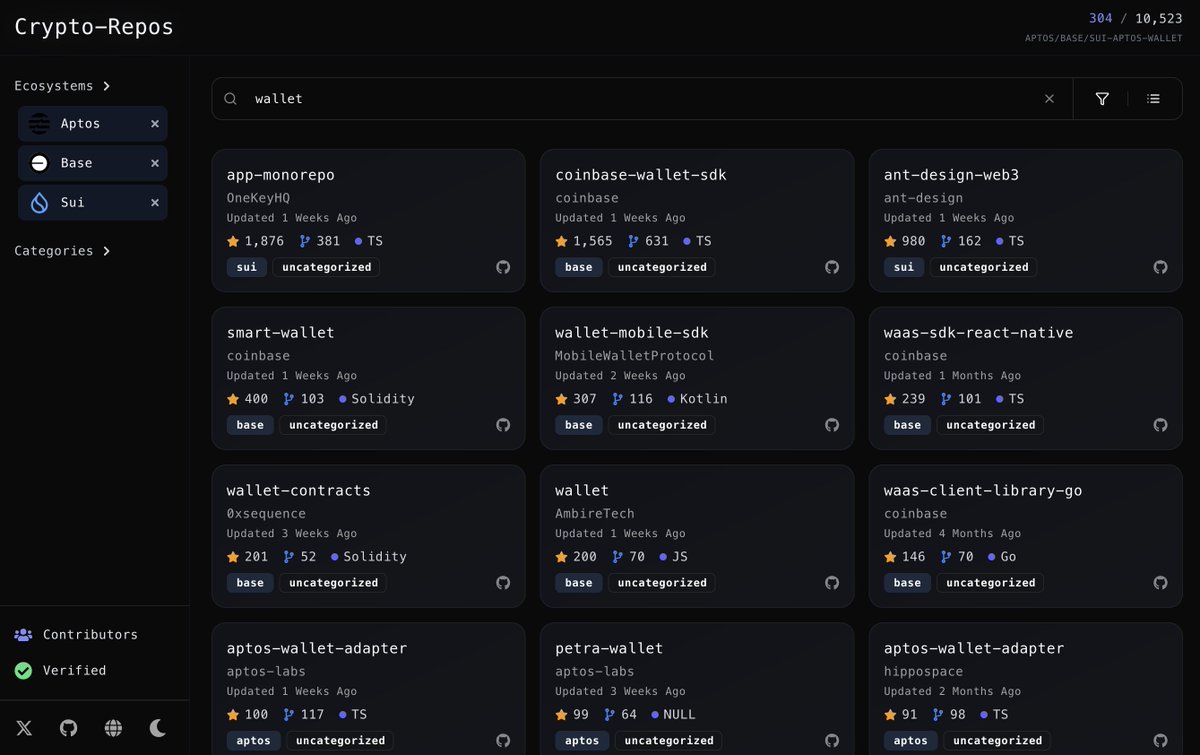
Task: Click 0xsequence owner name
Action: tap(266, 514)
